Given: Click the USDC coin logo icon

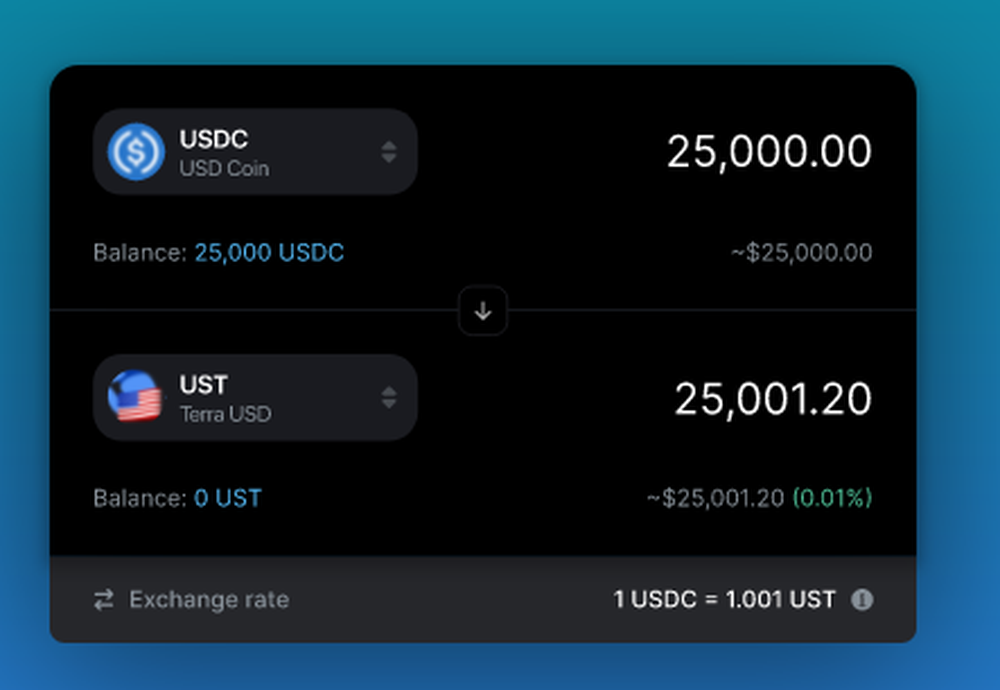Looking at the screenshot, I should pyautogui.click(x=136, y=152).
